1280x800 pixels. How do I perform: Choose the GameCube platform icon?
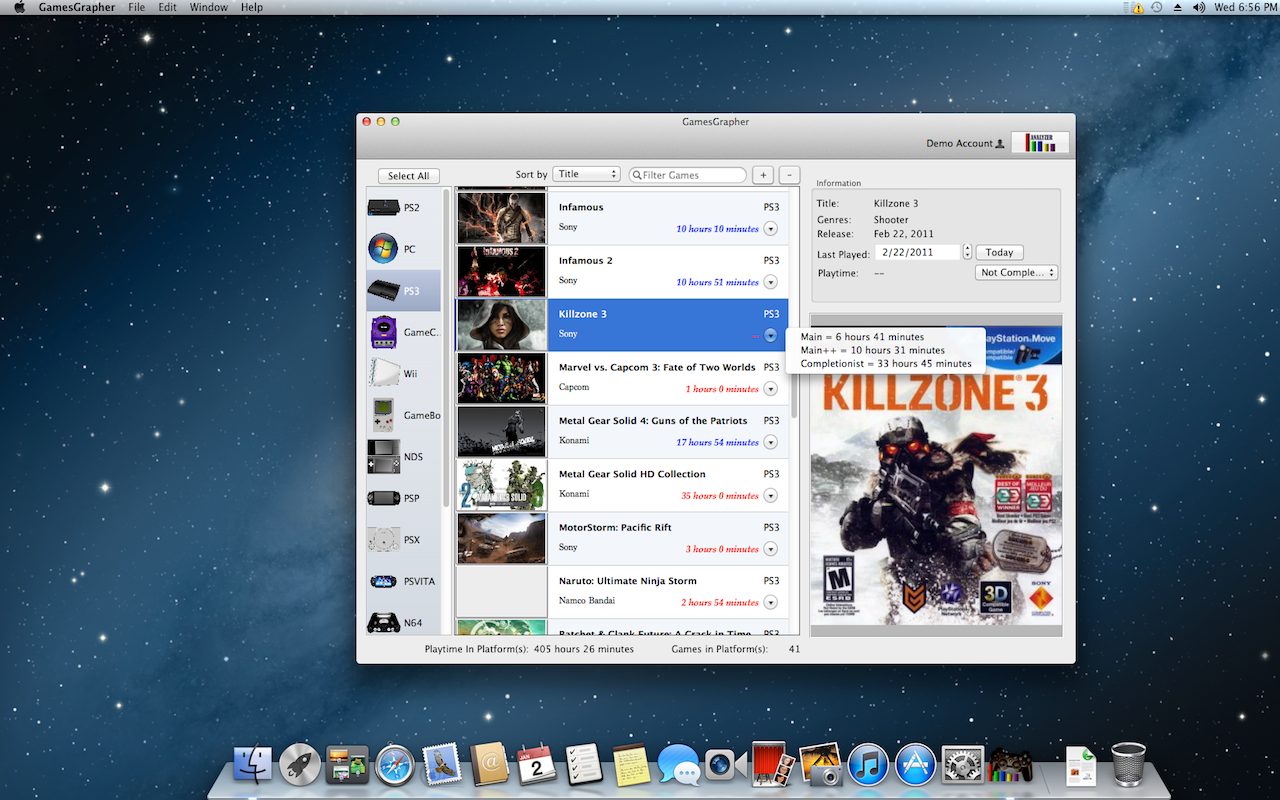tap(383, 332)
